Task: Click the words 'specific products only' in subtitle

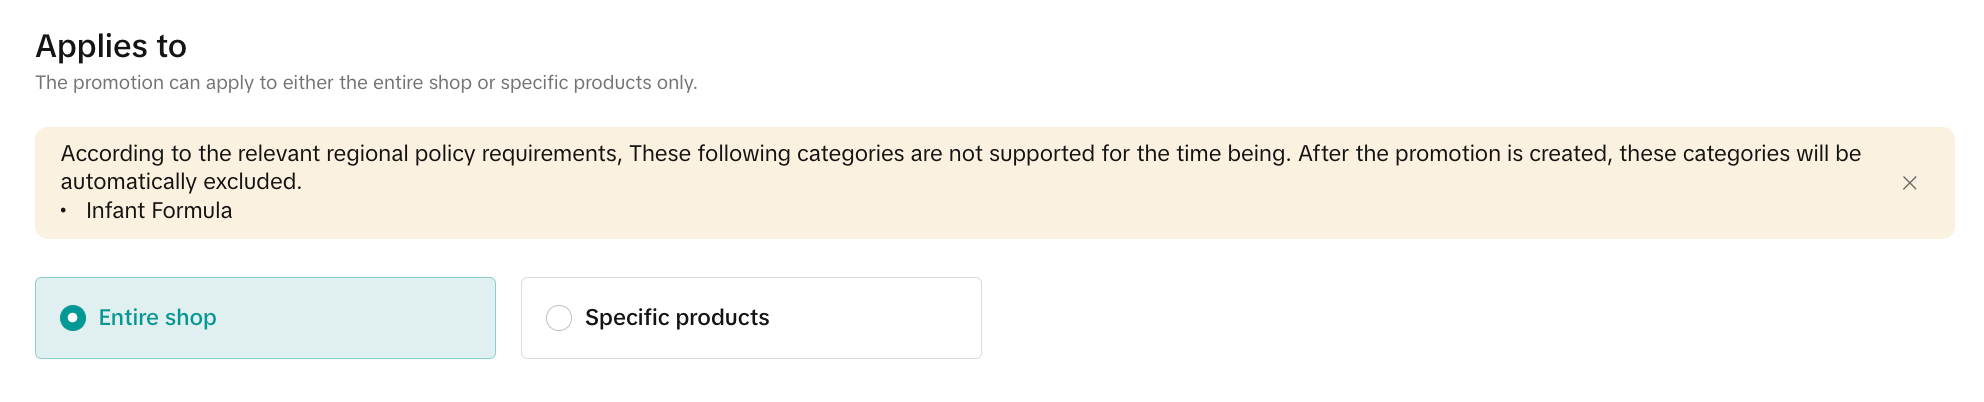Action: [x=598, y=83]
